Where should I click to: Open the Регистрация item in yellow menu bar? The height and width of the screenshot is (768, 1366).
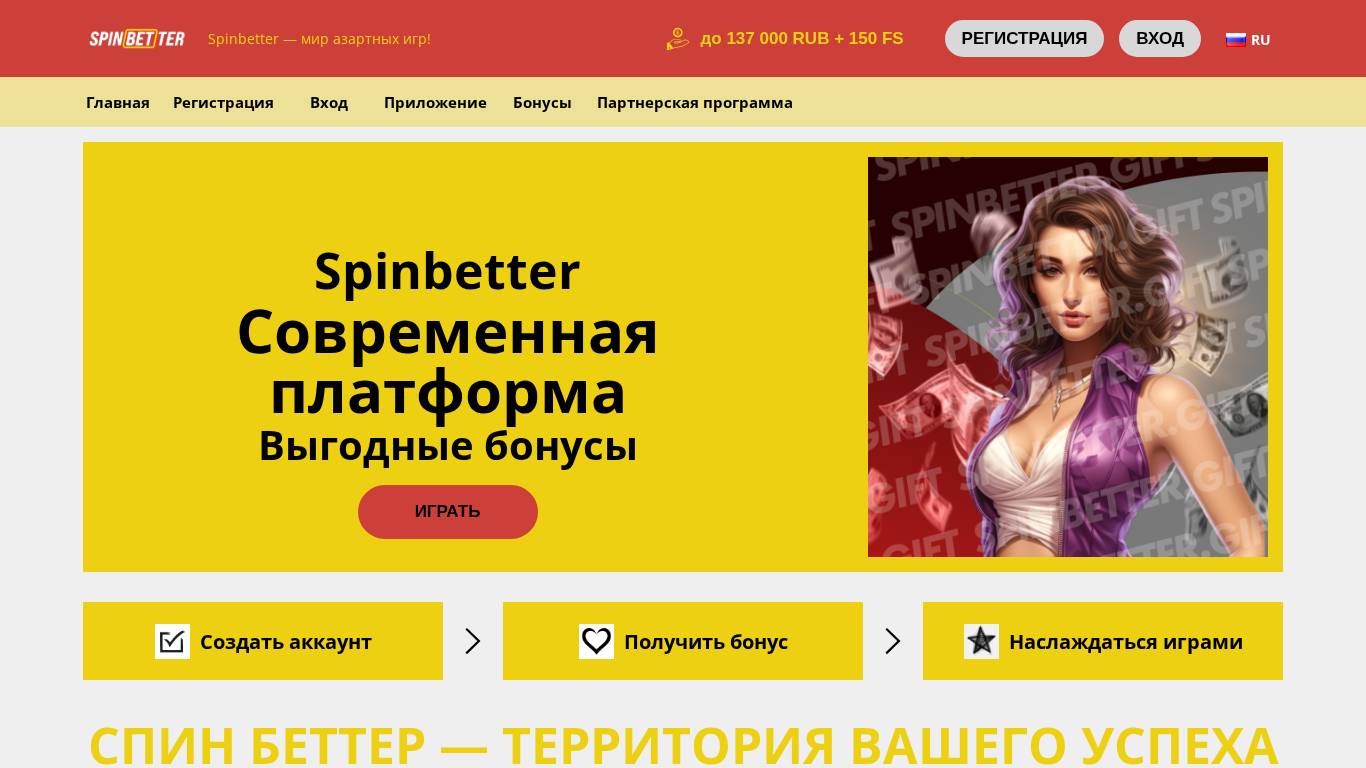pyautogui.click(x=223, y=102)
